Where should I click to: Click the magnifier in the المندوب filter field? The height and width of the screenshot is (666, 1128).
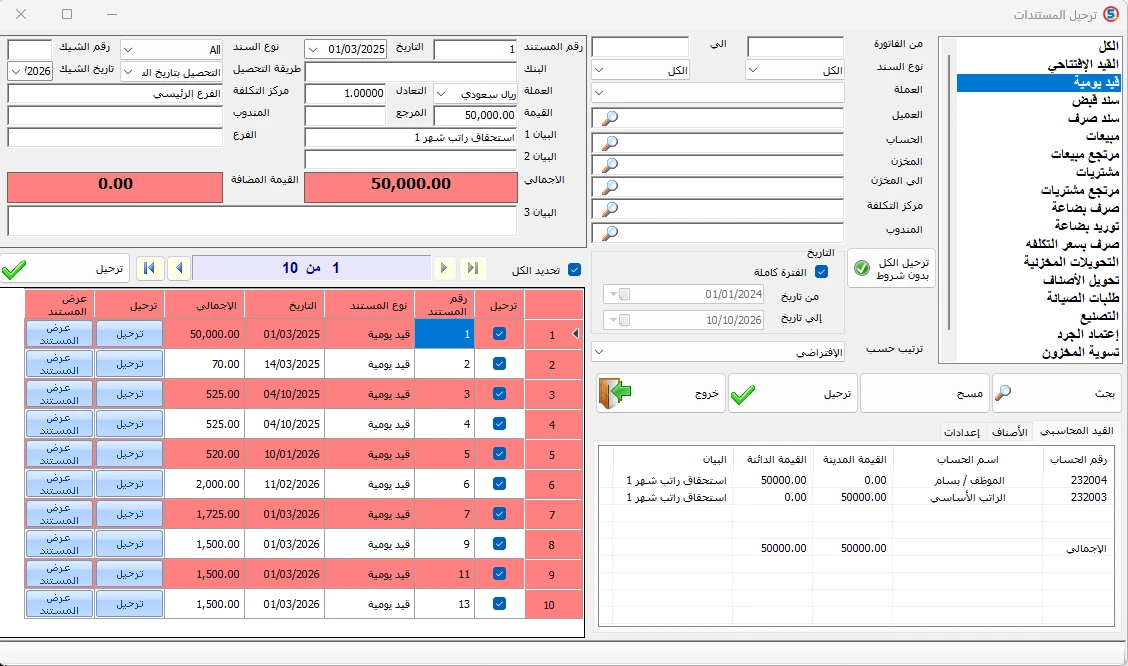point(609,233)
